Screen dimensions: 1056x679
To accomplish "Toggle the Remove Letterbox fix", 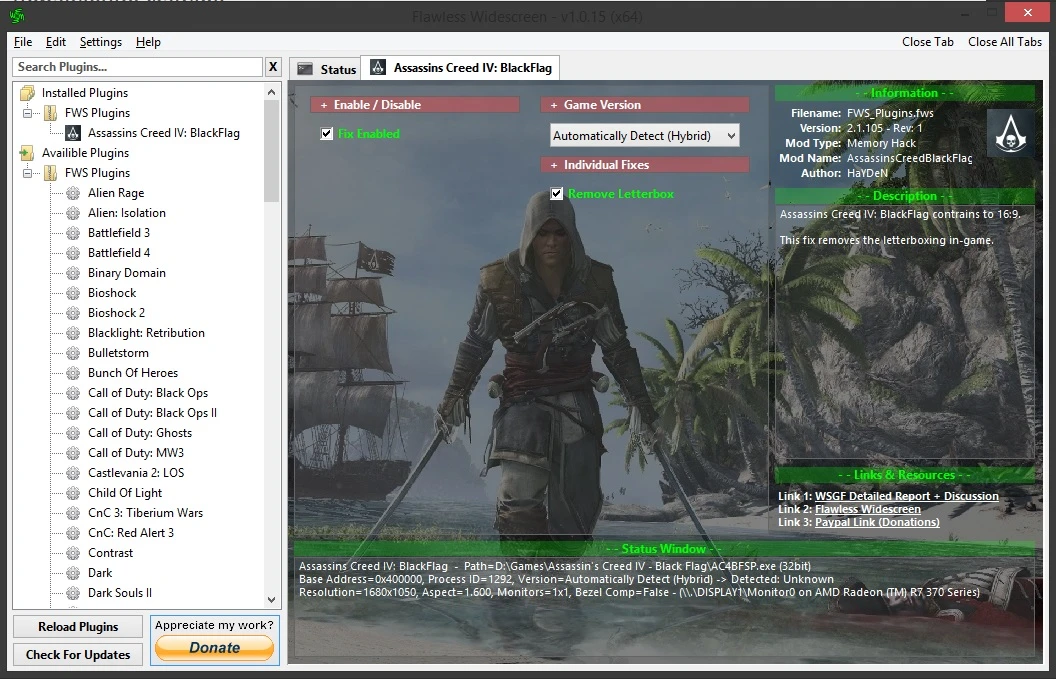I will [x=557, y=195].
